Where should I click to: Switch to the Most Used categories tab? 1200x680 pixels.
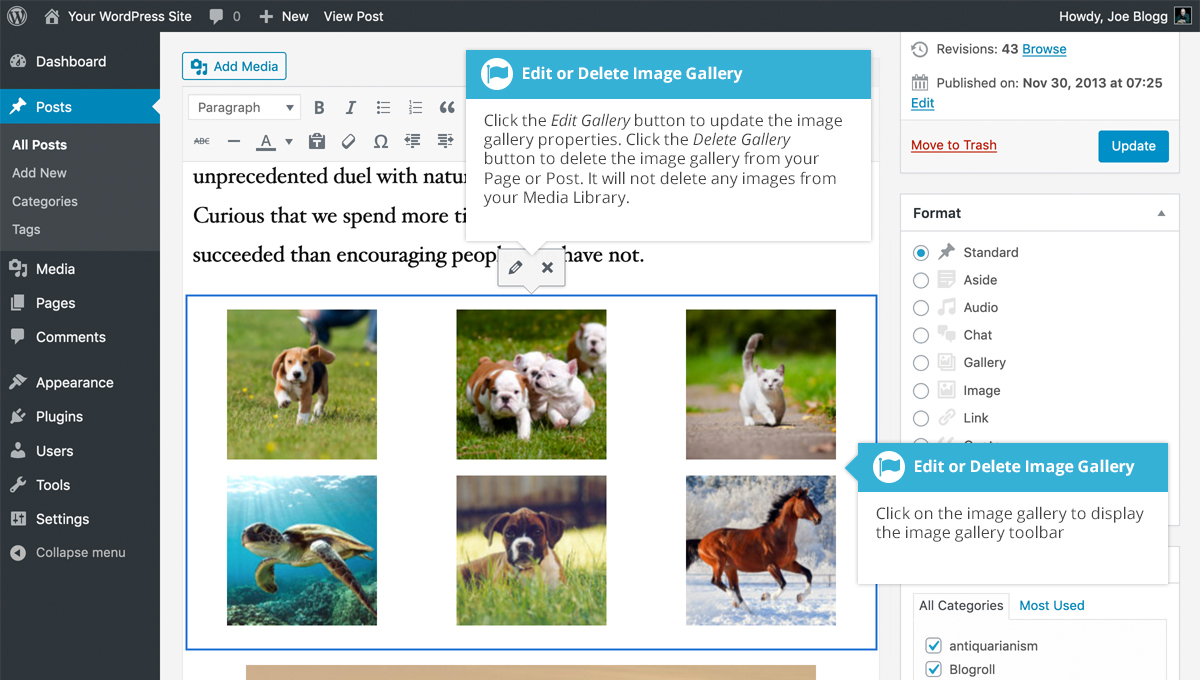[x=1051, y=605]
